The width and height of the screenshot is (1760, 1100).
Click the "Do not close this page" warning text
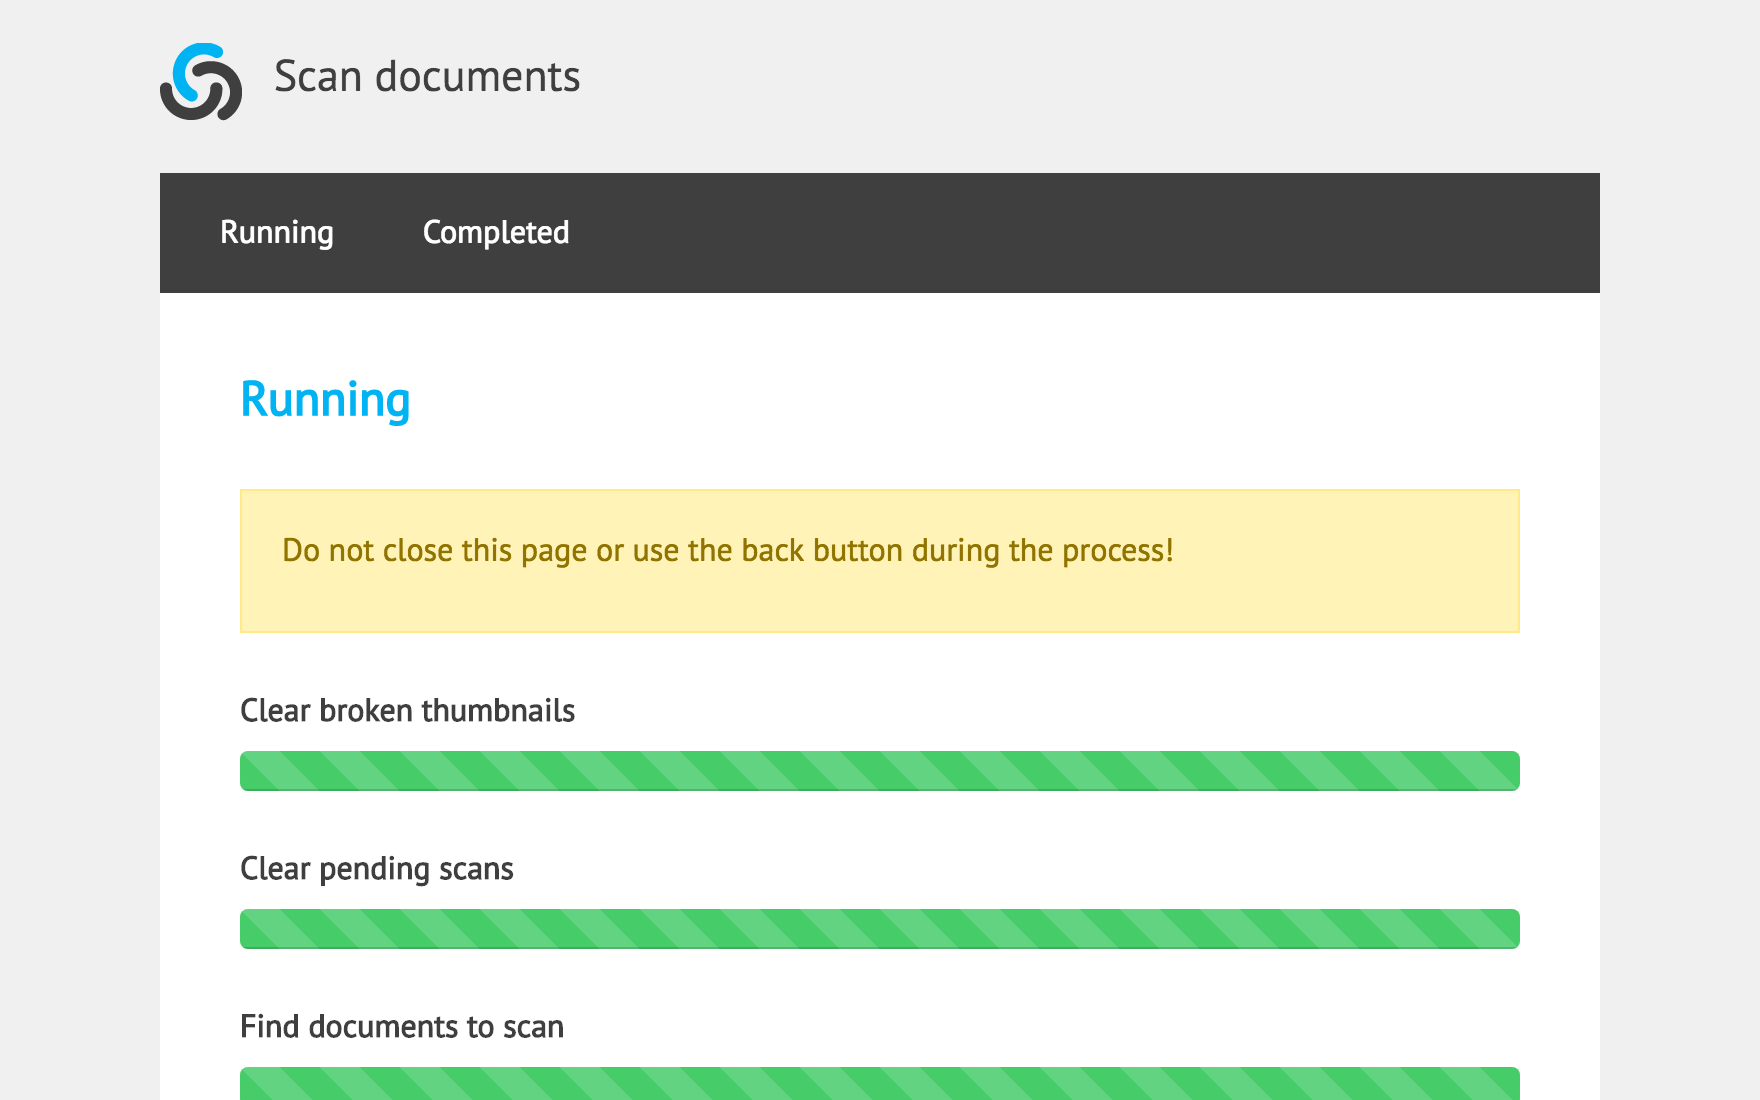click(727, 551)
